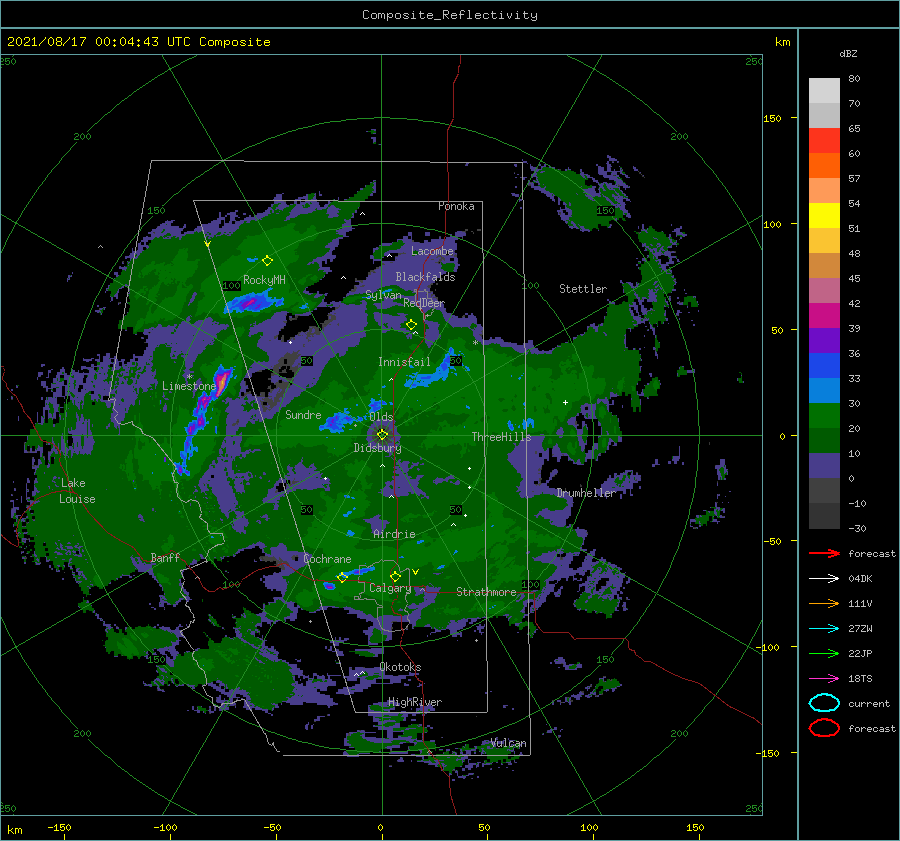The image size is (900, 841).
Task: Pick the yellow 54 dBZ color swatch
Action: point(824,215)
